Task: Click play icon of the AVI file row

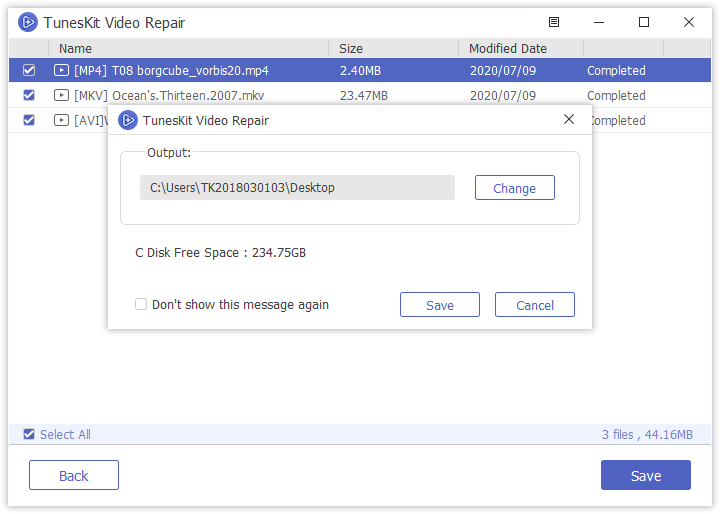Action: (61, 120)
